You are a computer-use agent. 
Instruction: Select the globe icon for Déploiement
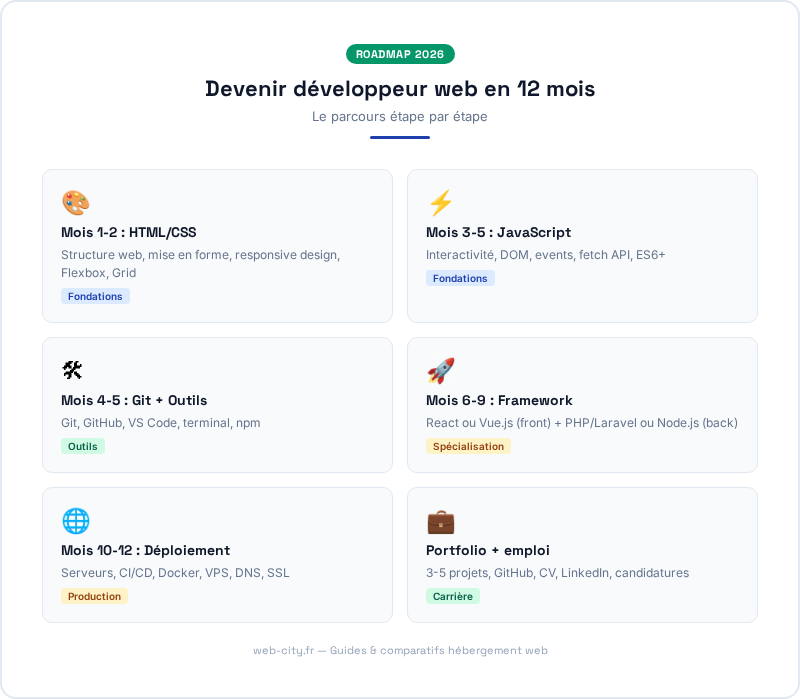(x=75, y=520)
